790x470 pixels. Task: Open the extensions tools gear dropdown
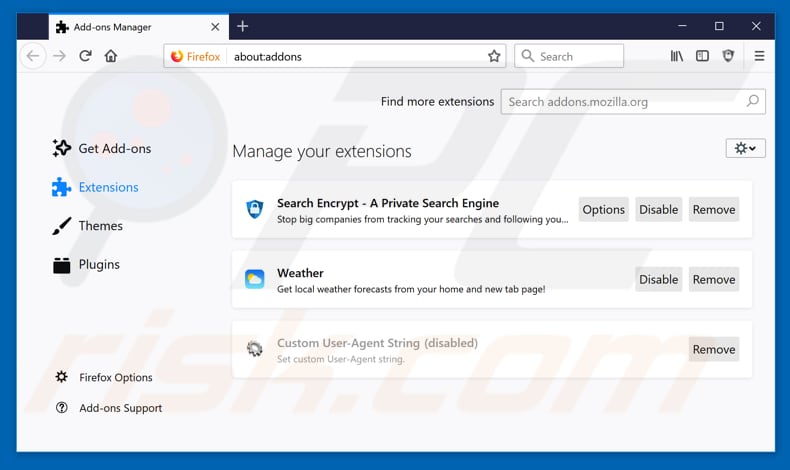(745, 148)
